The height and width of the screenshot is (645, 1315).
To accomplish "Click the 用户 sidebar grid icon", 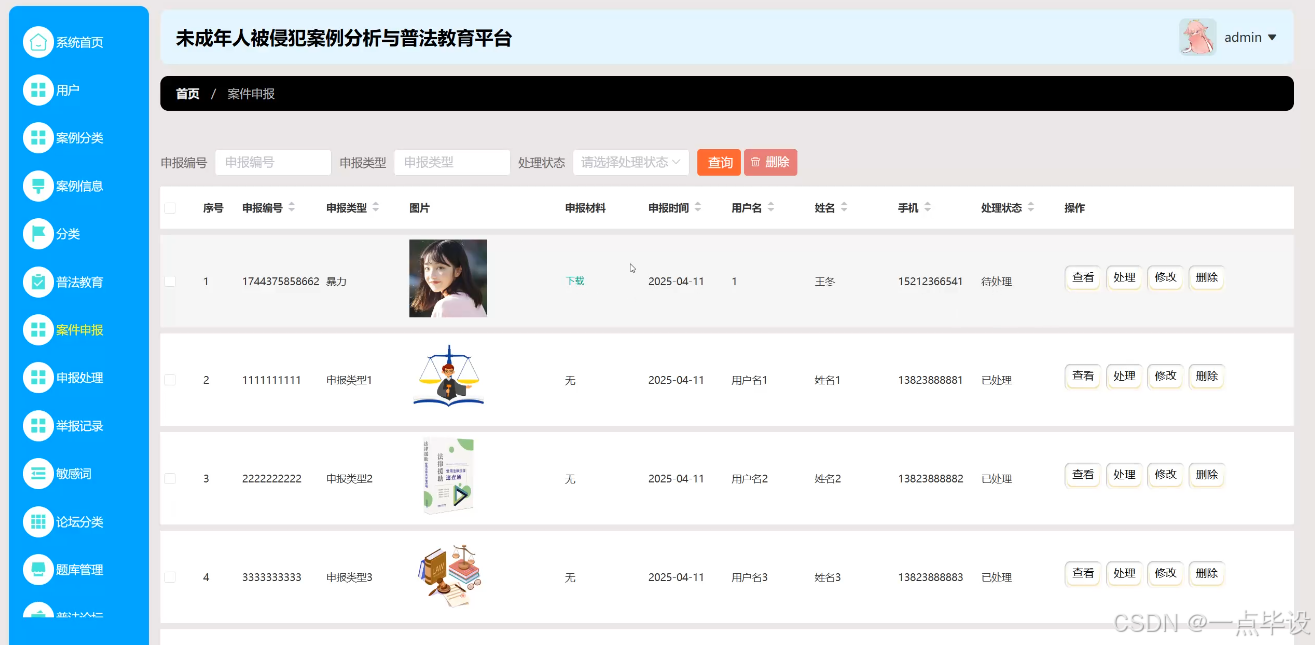I will click(38, 90).
